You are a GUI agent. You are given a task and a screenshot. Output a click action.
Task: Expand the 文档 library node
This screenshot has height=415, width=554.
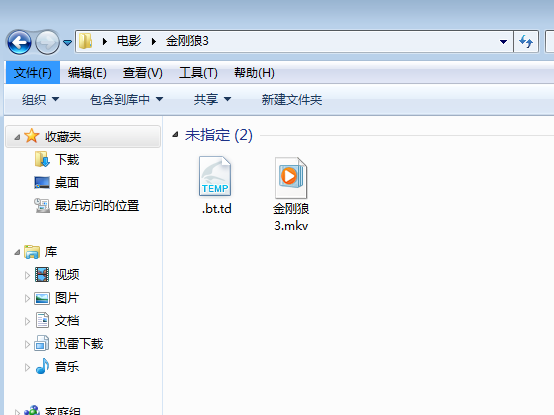click(x=27, y=321)
